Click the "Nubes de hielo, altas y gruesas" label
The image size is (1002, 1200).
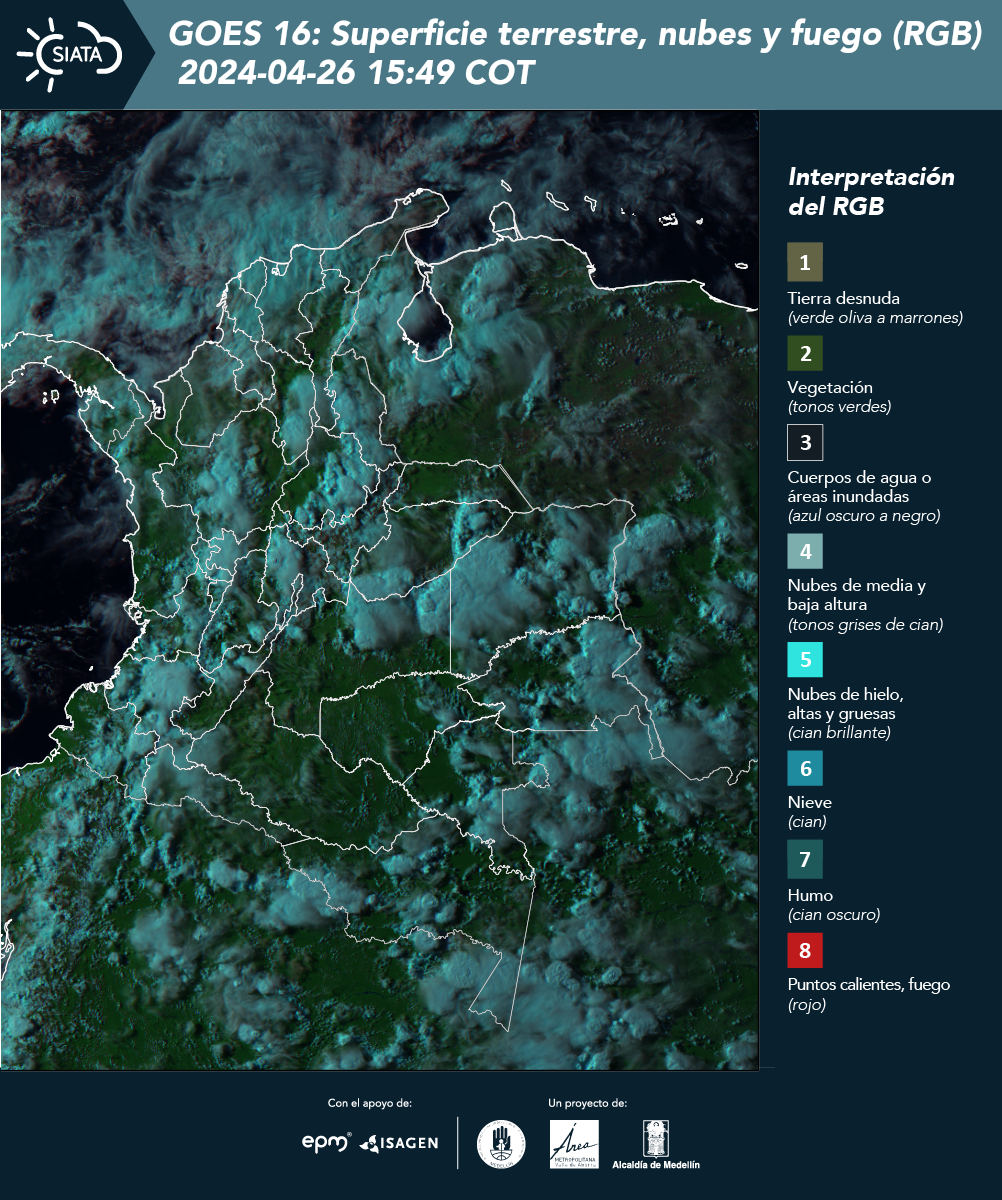click(846, 704)
